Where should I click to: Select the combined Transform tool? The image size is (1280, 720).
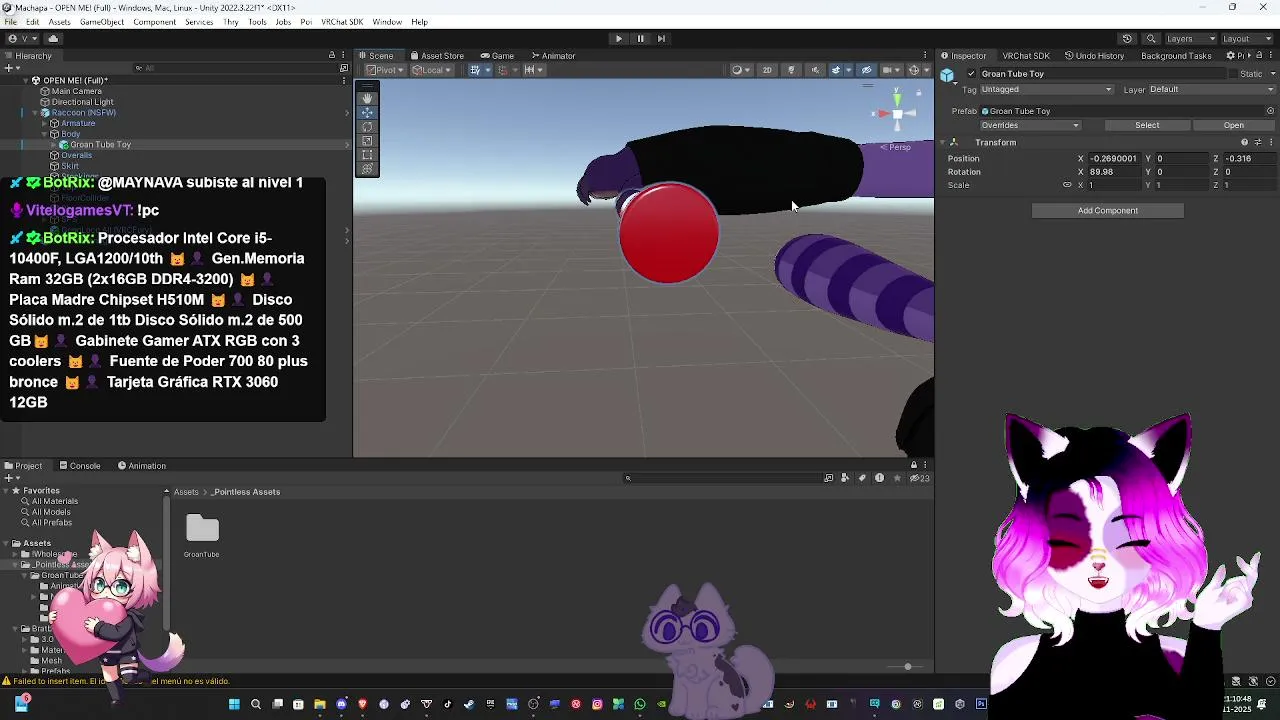pos(367,170)
